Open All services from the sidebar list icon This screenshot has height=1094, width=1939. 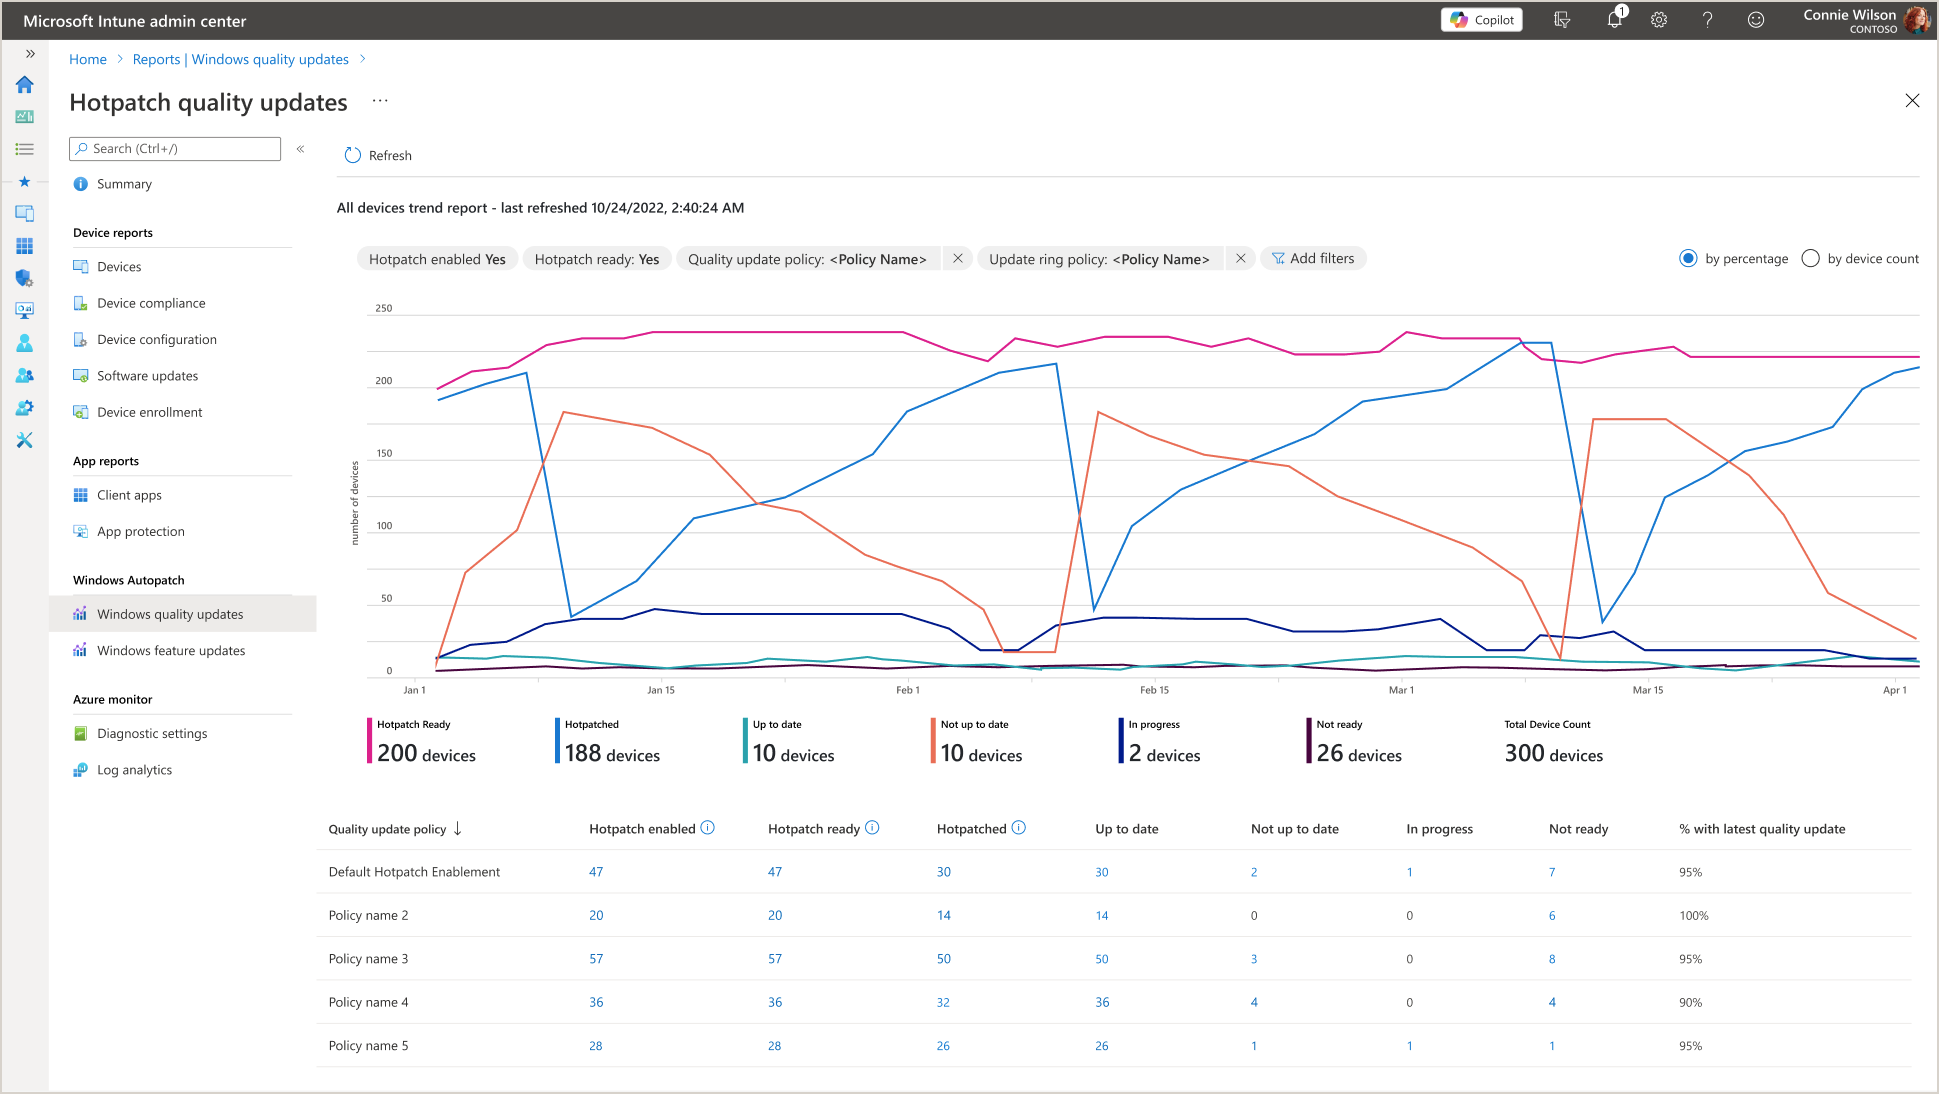point(24,148)
